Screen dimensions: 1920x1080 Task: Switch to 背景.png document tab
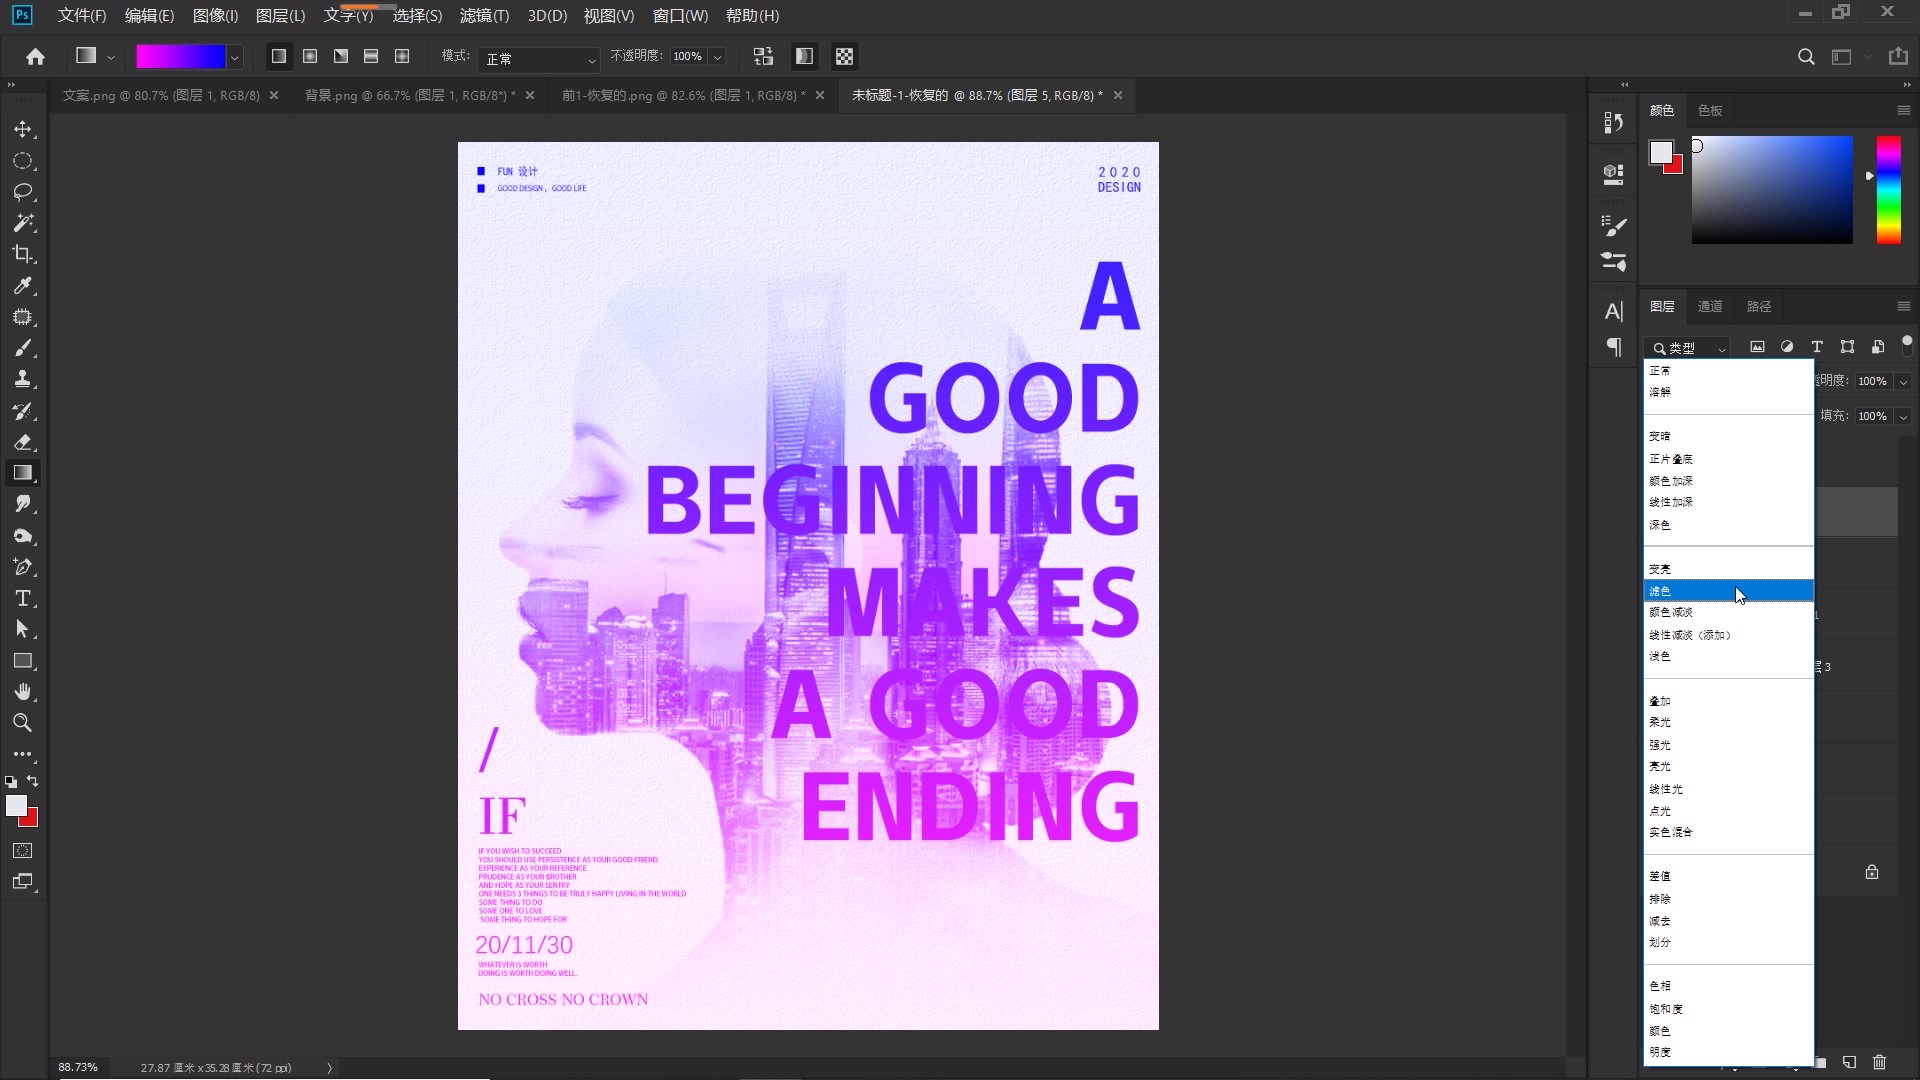(409, 95)
